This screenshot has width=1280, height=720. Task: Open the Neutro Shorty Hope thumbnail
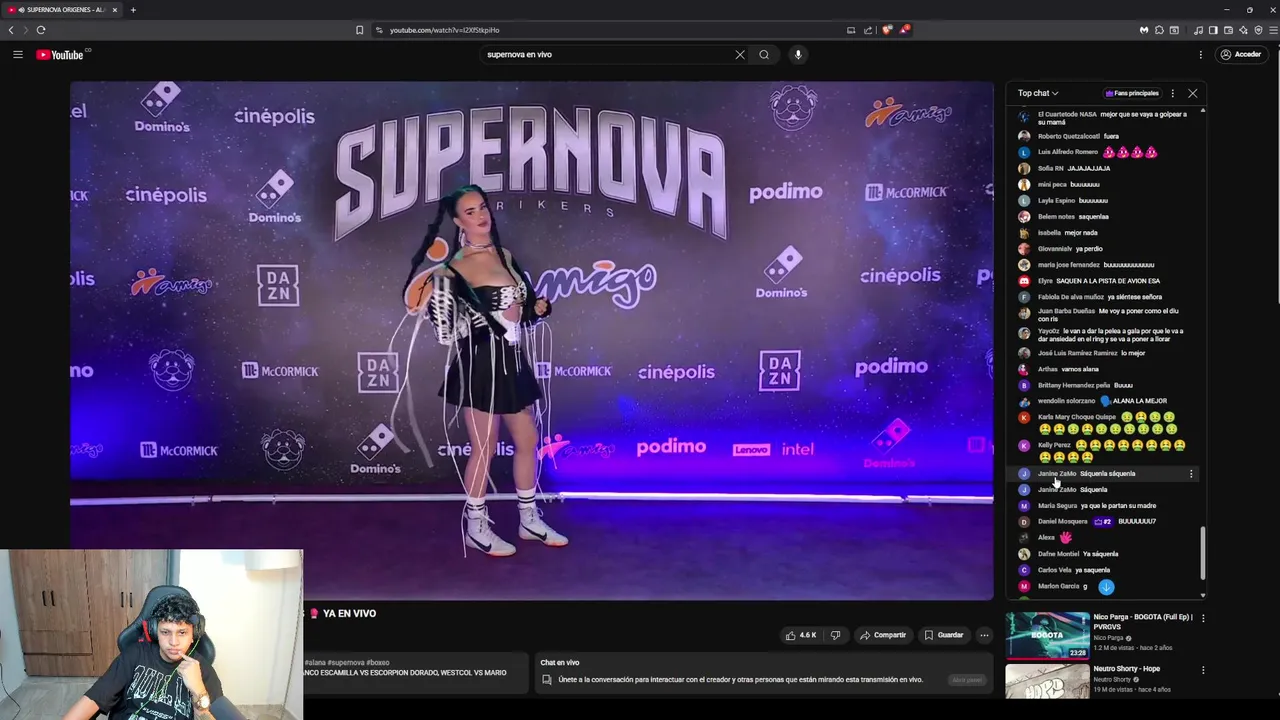coord(1047,681)
